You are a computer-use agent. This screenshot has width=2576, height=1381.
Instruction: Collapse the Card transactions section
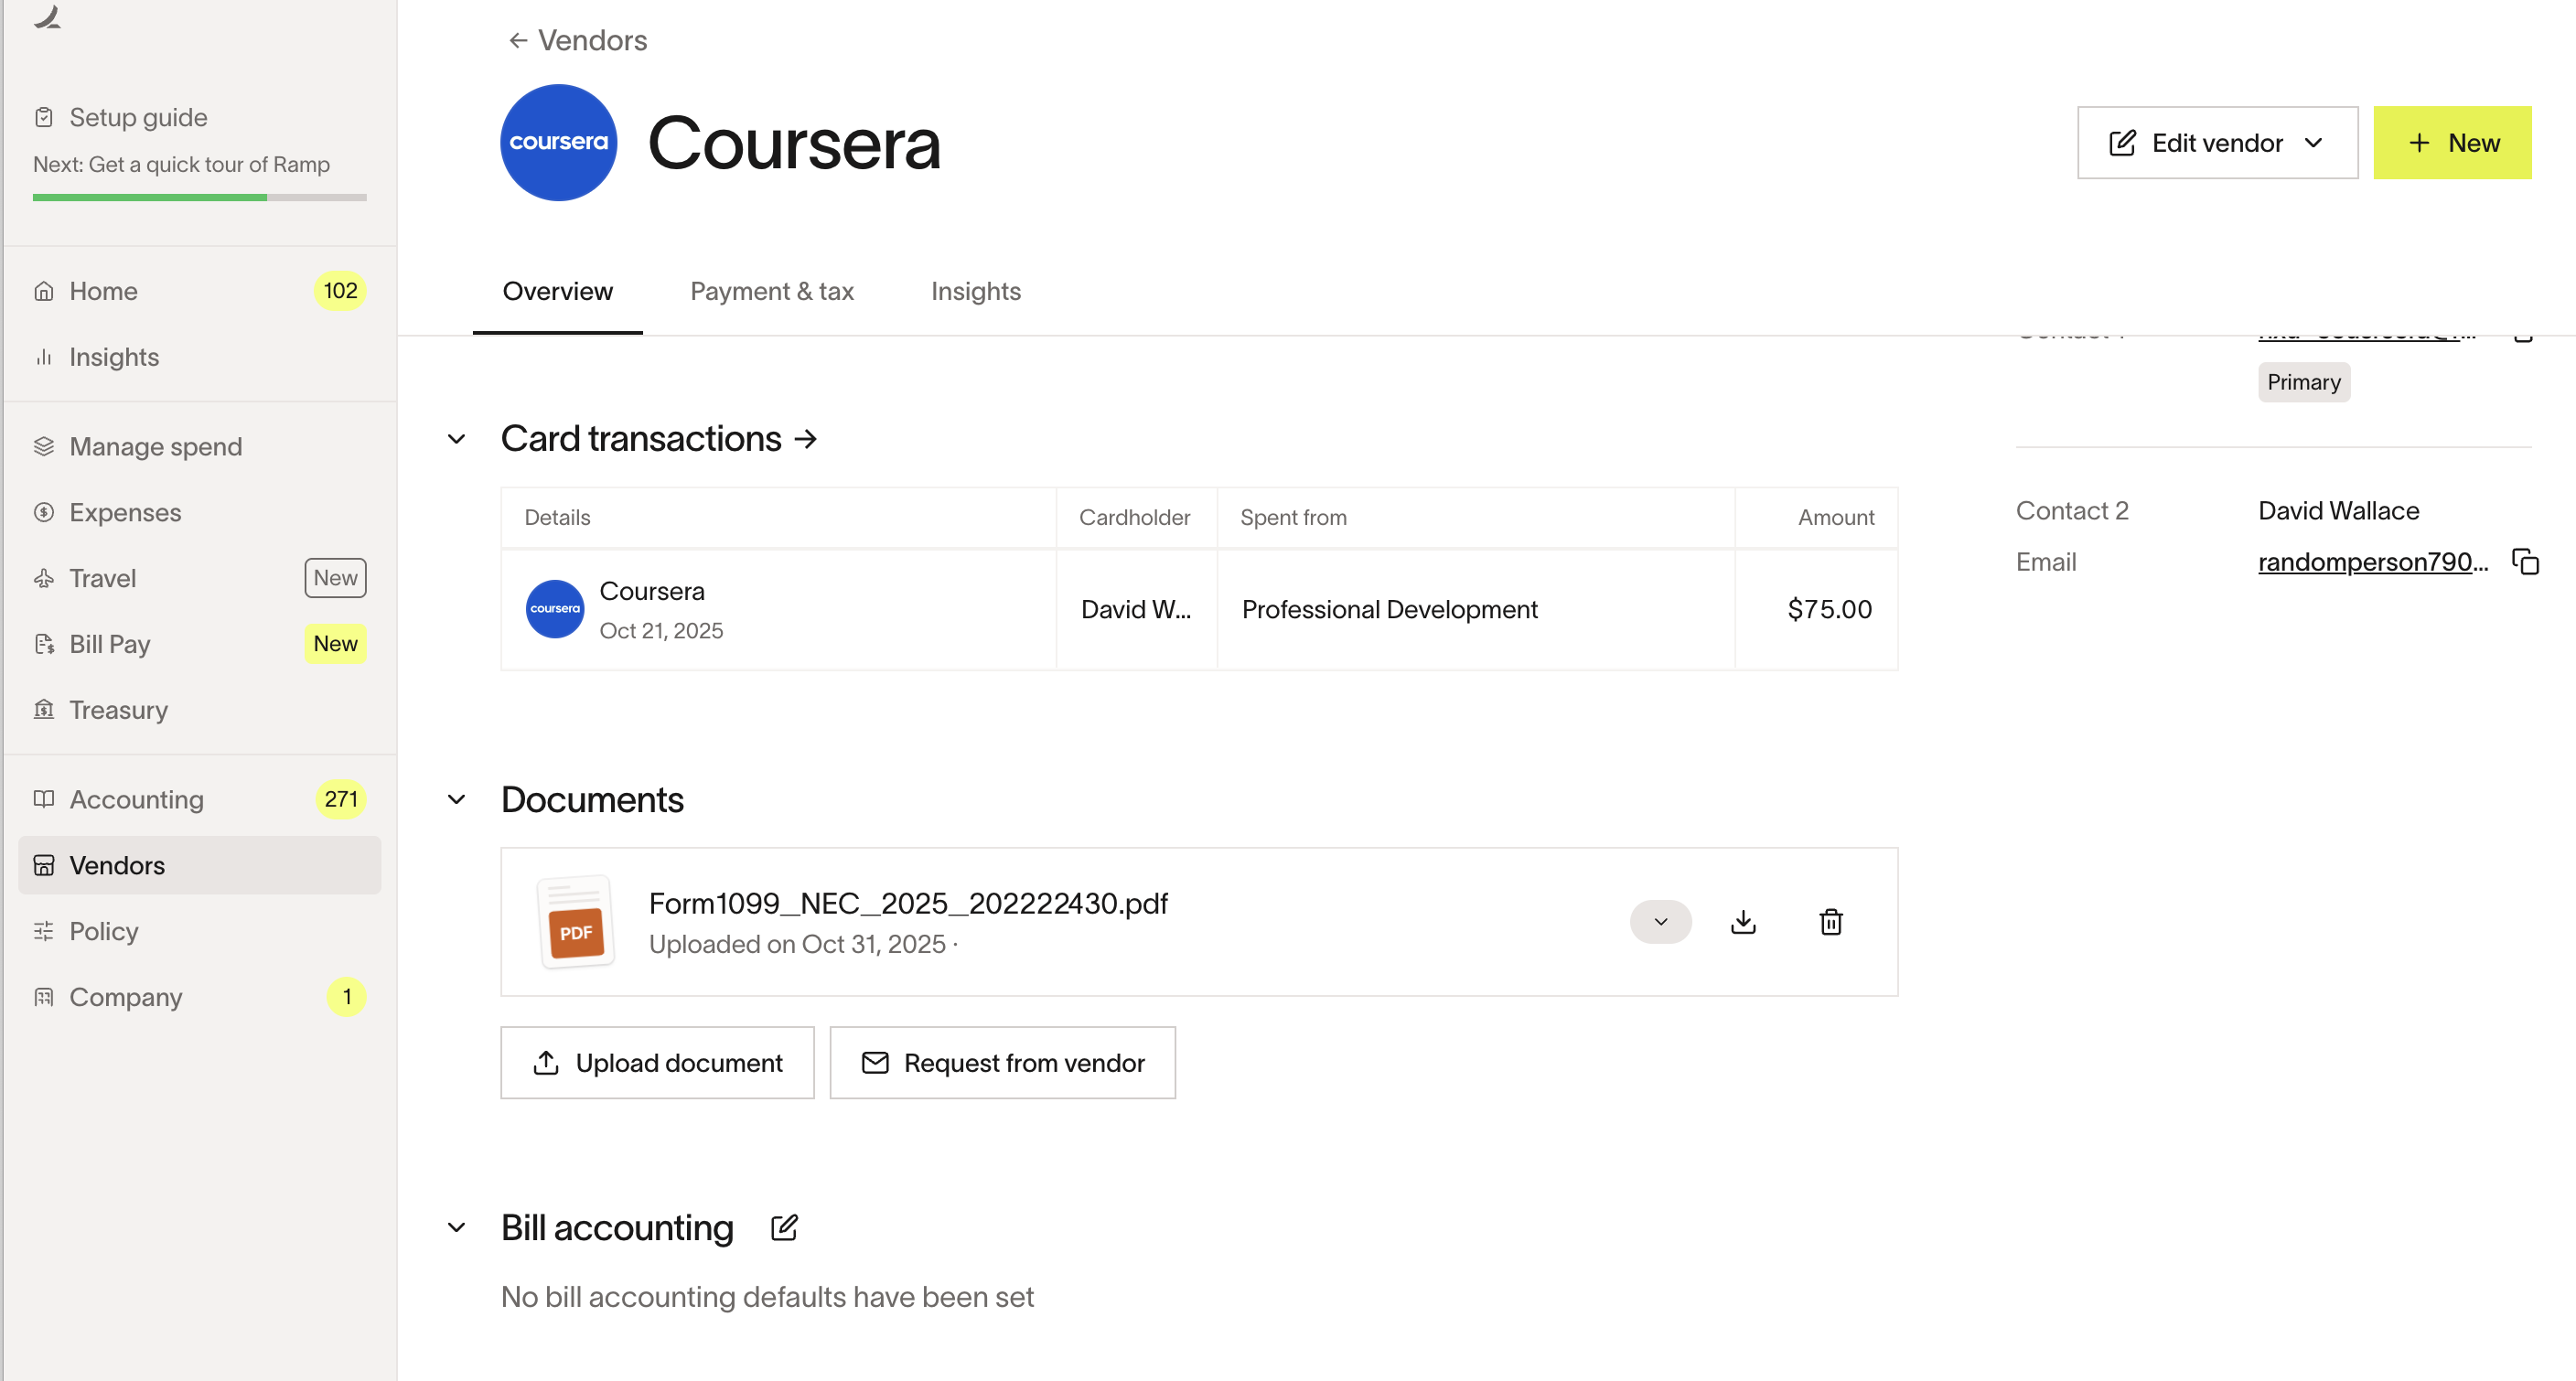(x=457, y=439)
